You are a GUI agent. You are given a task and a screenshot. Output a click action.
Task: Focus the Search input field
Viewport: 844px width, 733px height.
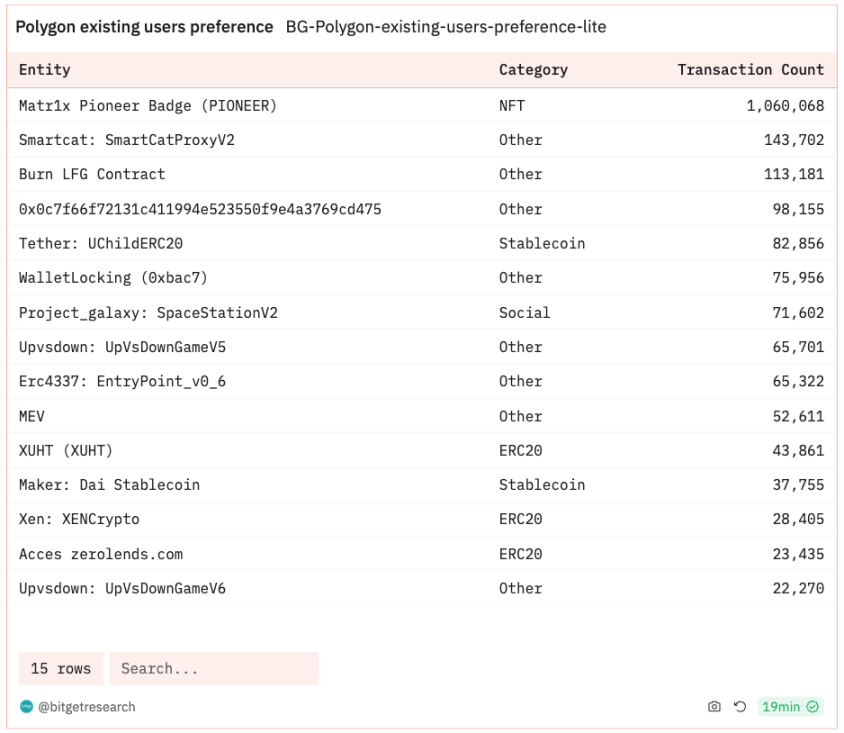214,668
